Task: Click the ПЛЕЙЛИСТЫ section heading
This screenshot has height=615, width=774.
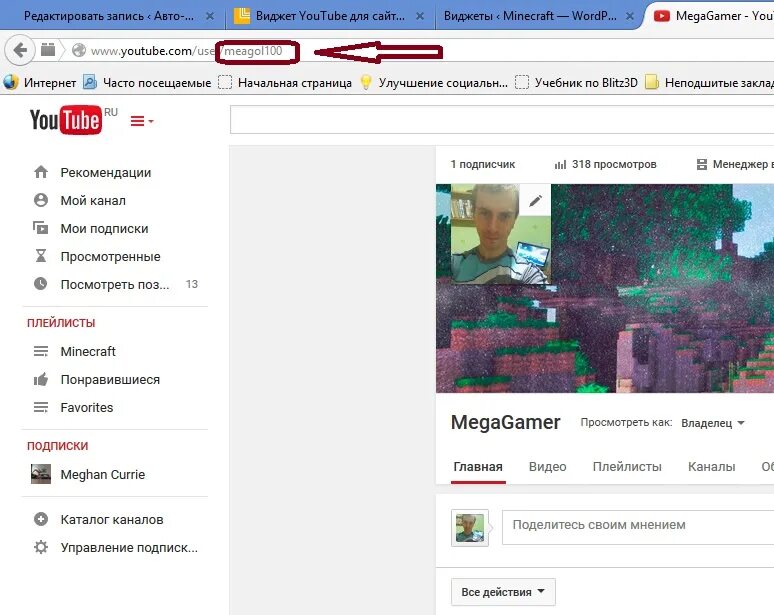Action: point(61,323)
